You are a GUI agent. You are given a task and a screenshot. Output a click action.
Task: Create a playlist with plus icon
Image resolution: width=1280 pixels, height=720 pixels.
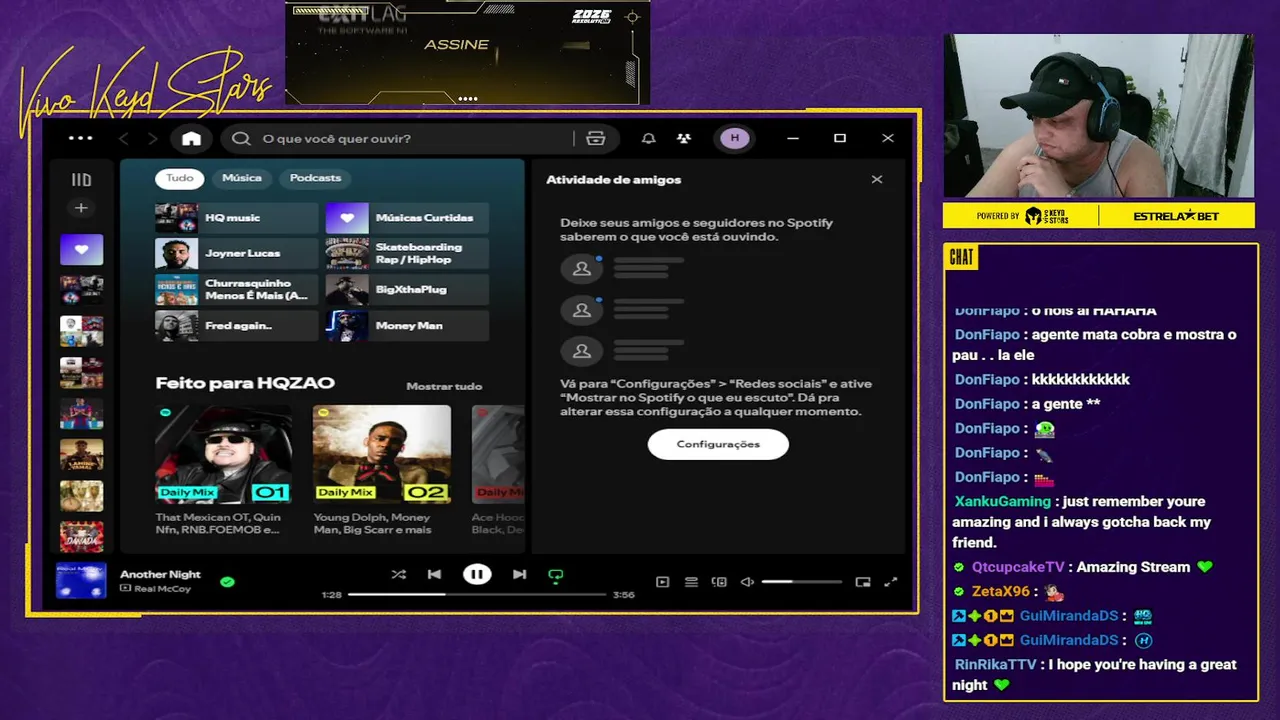[81, 208]
